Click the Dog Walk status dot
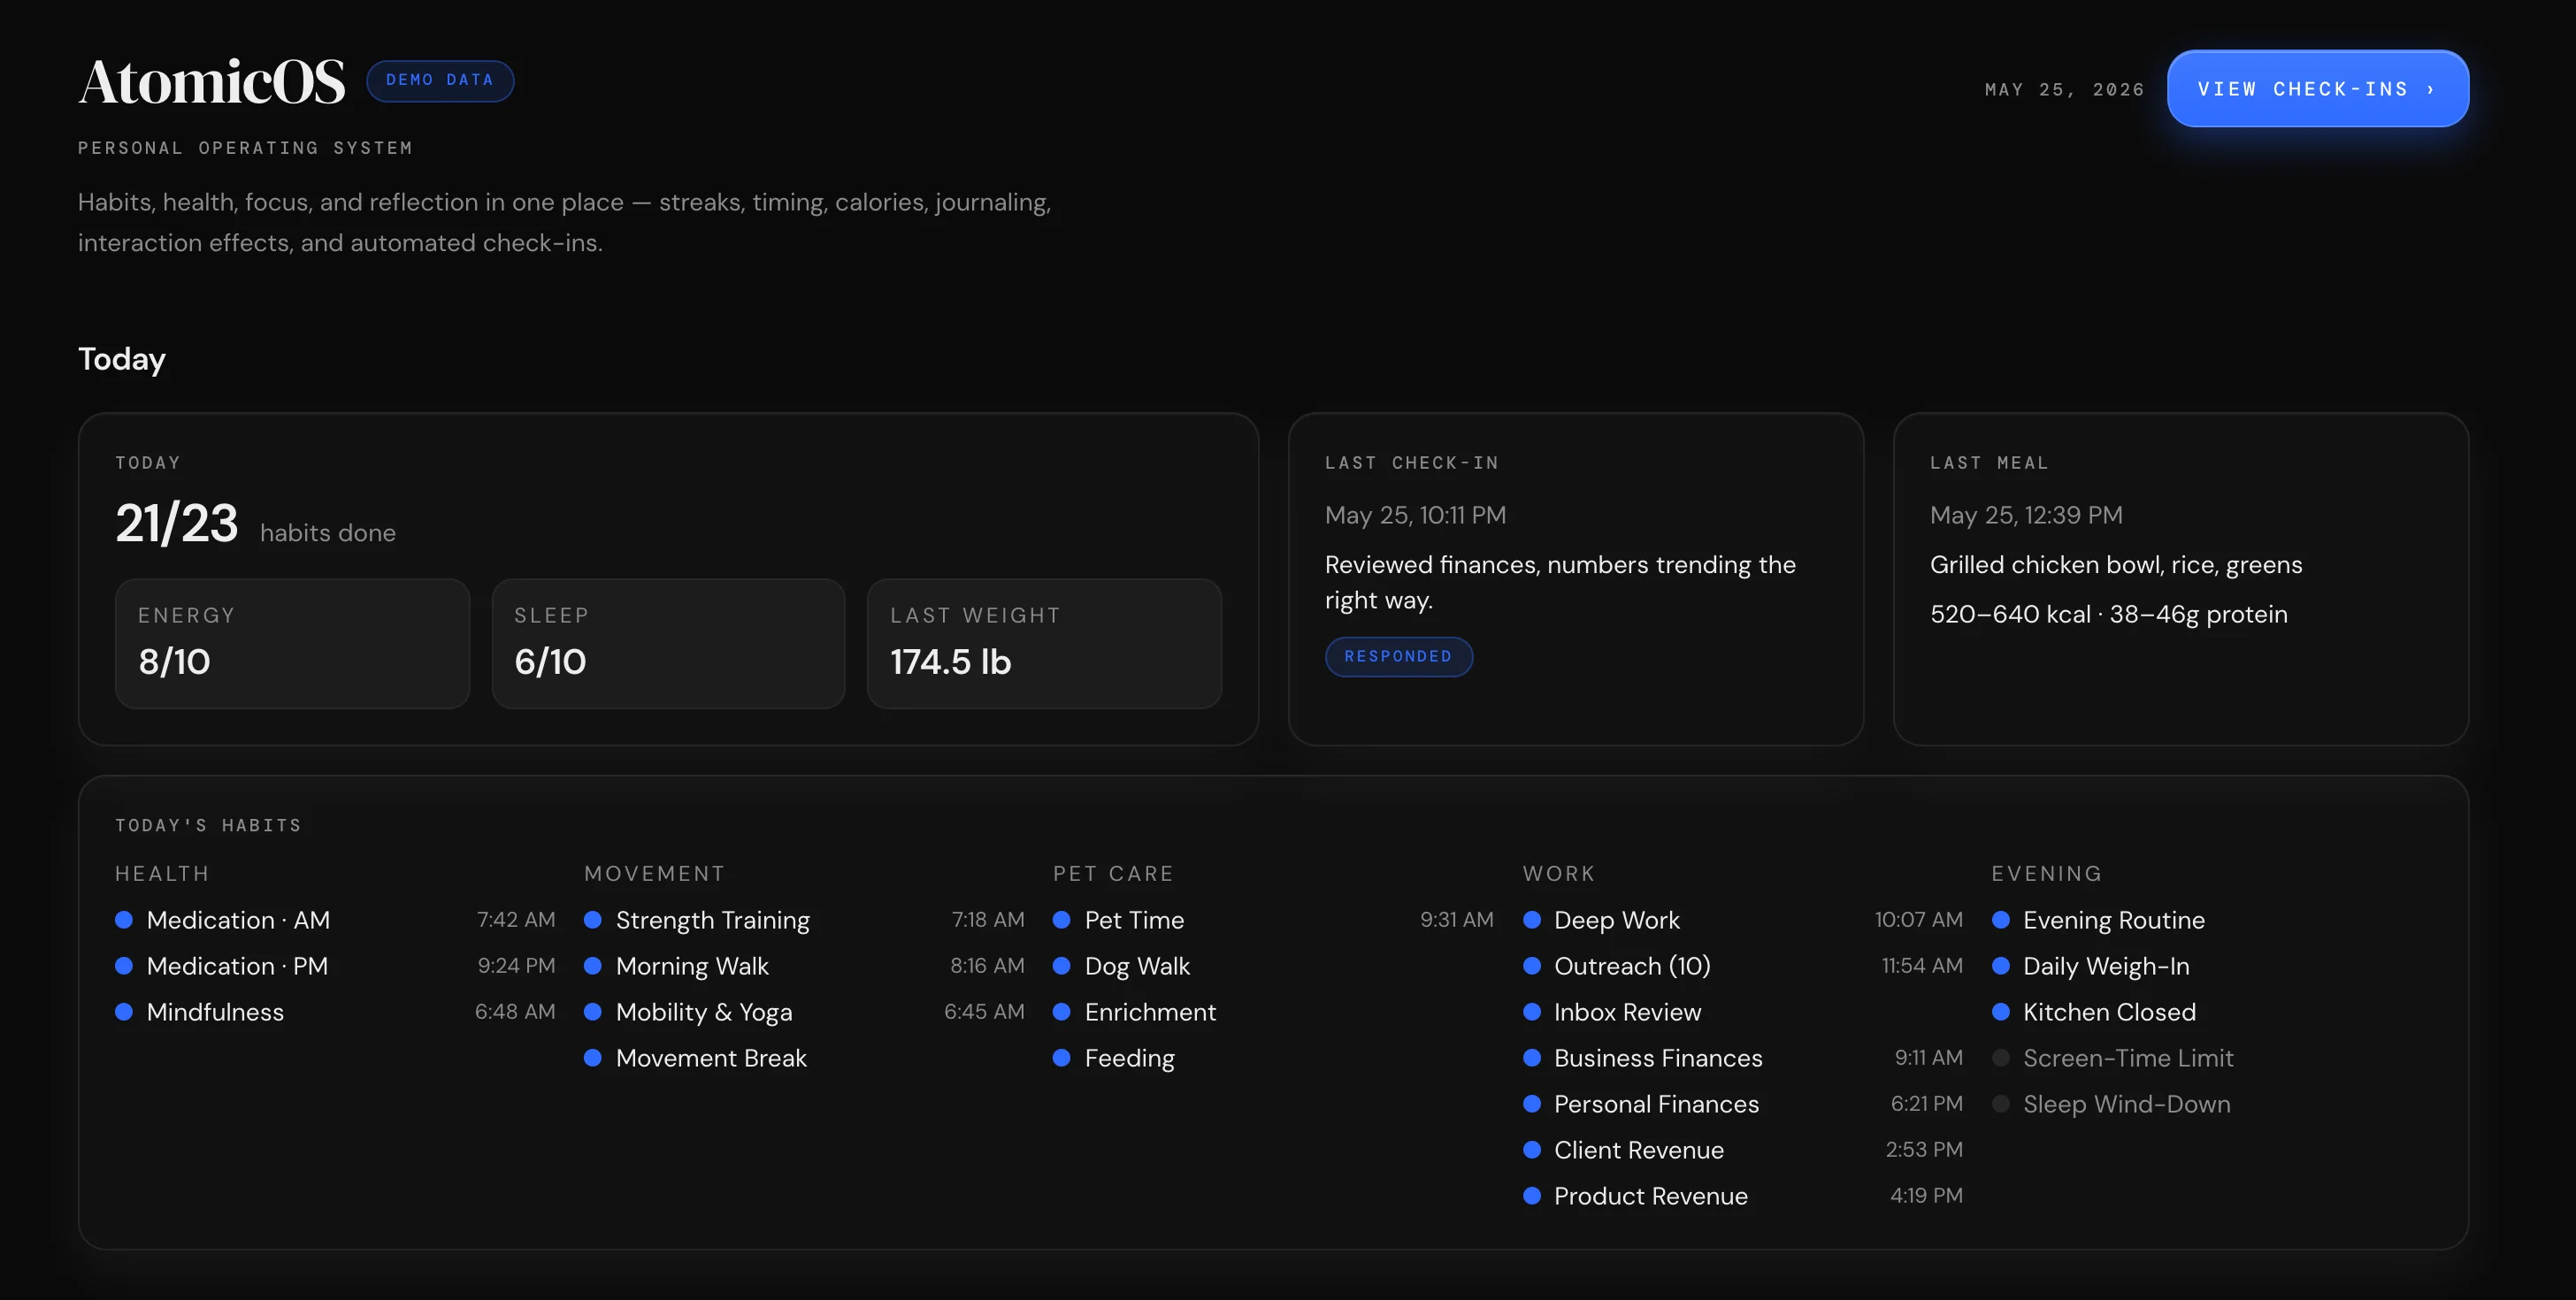 1062,966
